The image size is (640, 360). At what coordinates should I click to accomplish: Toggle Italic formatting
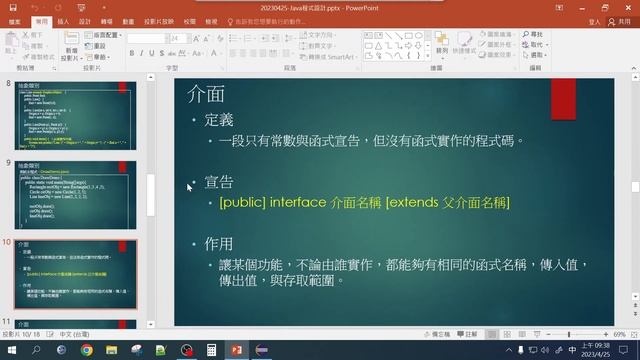(142, 53)
